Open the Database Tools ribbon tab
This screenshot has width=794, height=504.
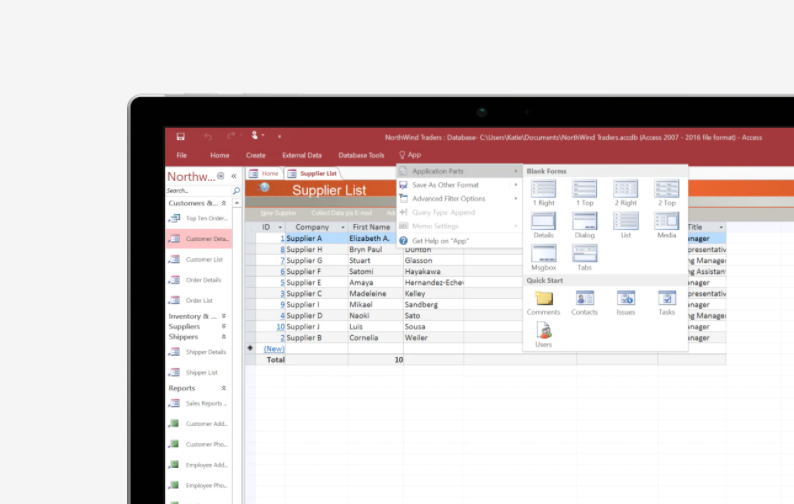pyautogui.click(x=361, y=155)
